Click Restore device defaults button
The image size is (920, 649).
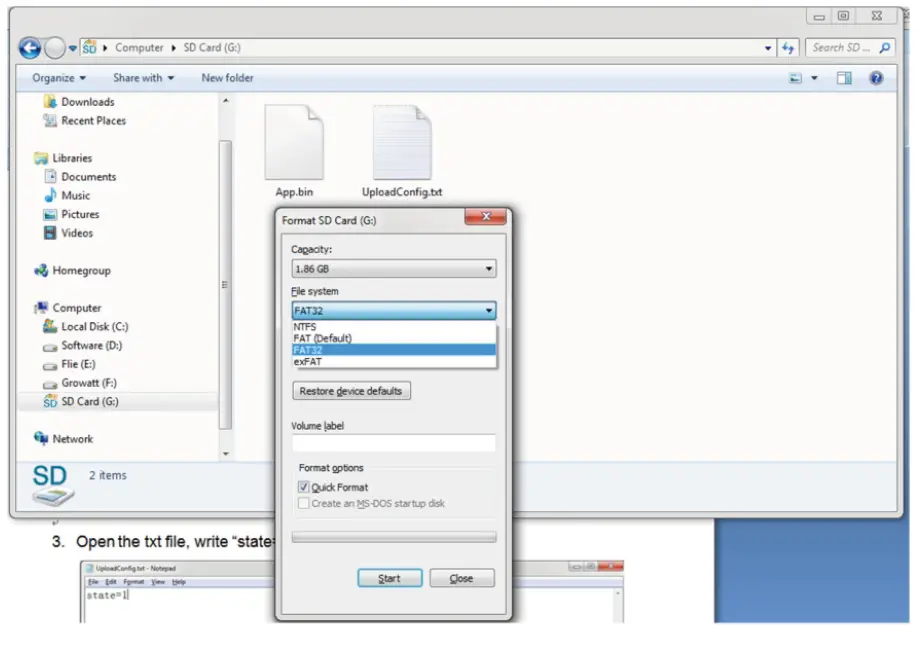pos(351,391)
